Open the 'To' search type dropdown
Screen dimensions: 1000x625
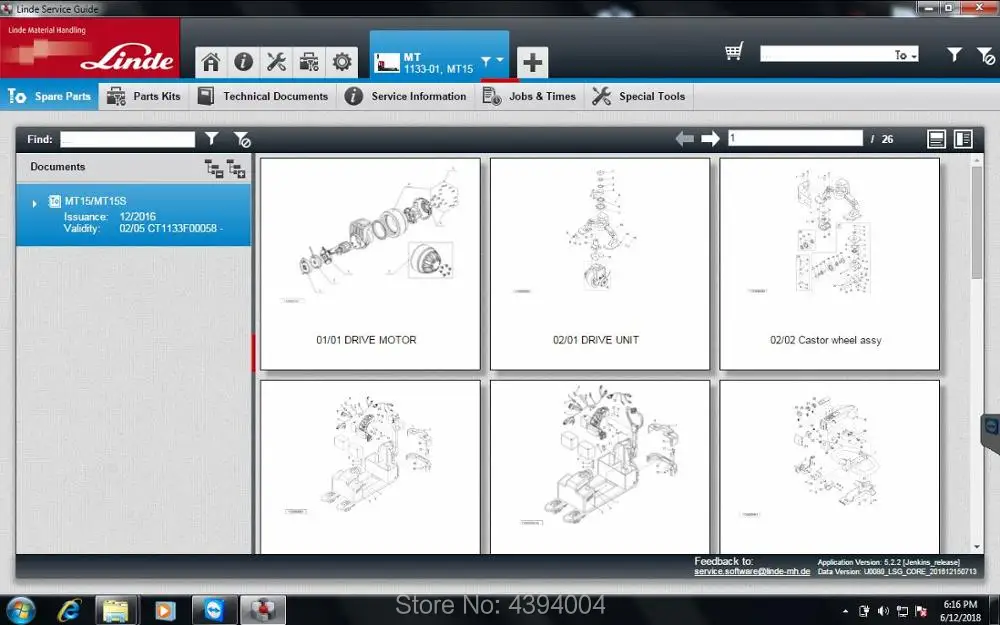[x=906, y=55]
